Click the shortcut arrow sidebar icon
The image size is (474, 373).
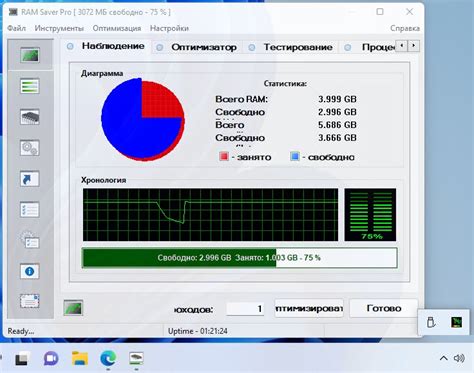[x=30, y=179]
